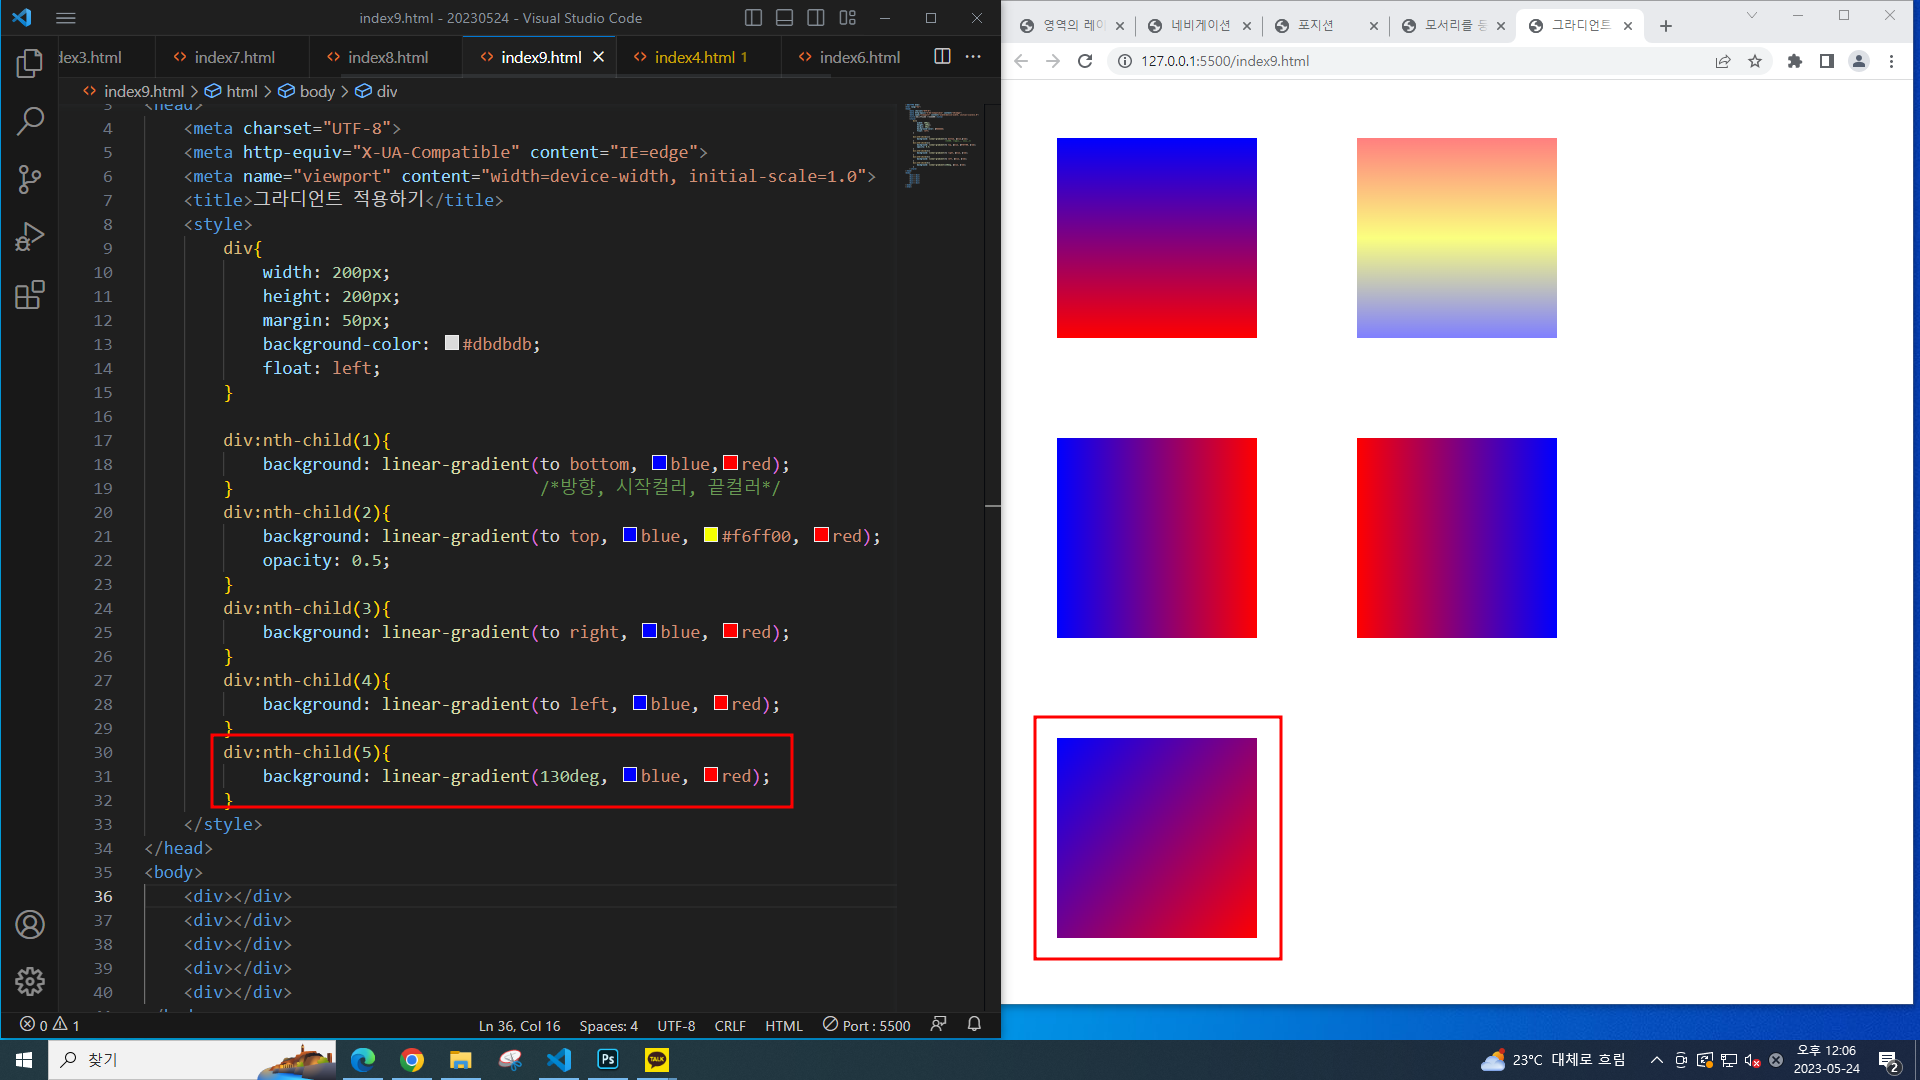Open the notifications bell in status bar

pyautogui.click(x=974, y=1025)
